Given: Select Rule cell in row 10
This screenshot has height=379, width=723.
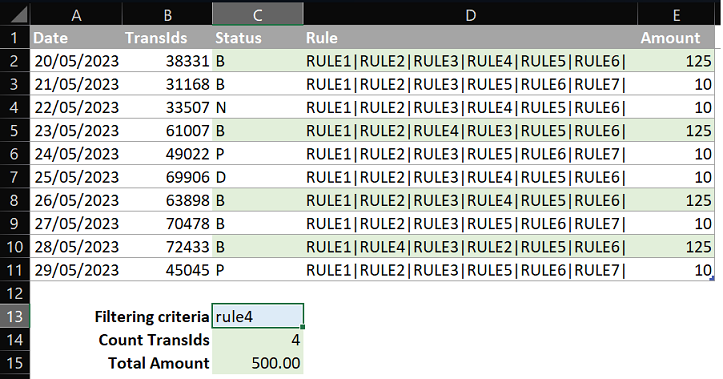Looking at the screenshot, I should [x=470, y=247].
